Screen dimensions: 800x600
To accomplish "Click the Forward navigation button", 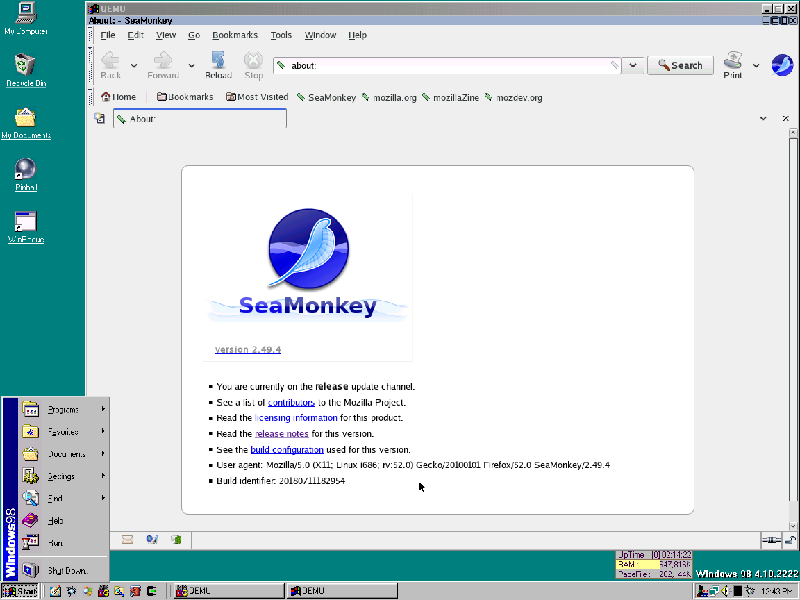I will (163, 65).
